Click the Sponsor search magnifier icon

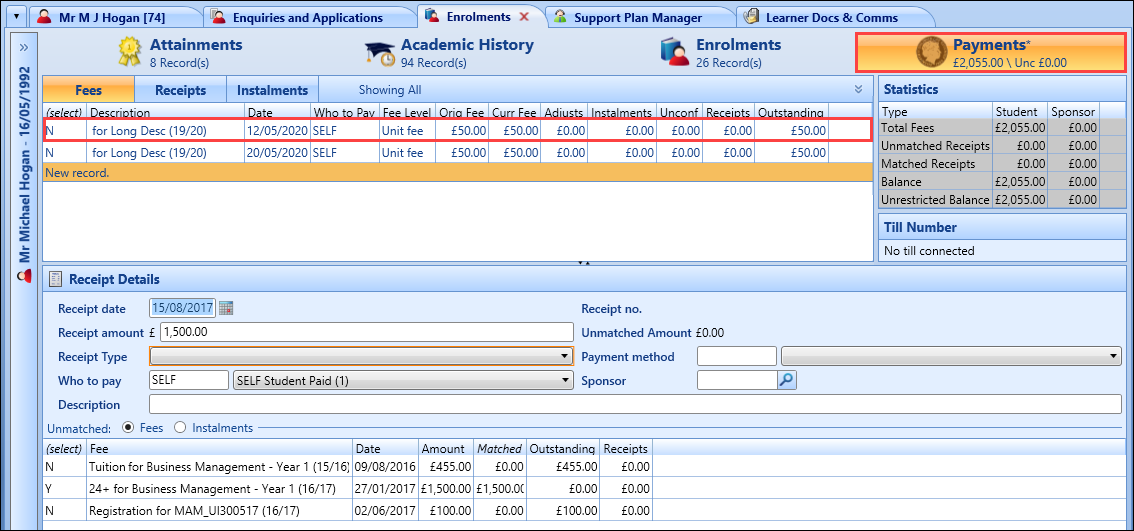(x=787, y=380)
